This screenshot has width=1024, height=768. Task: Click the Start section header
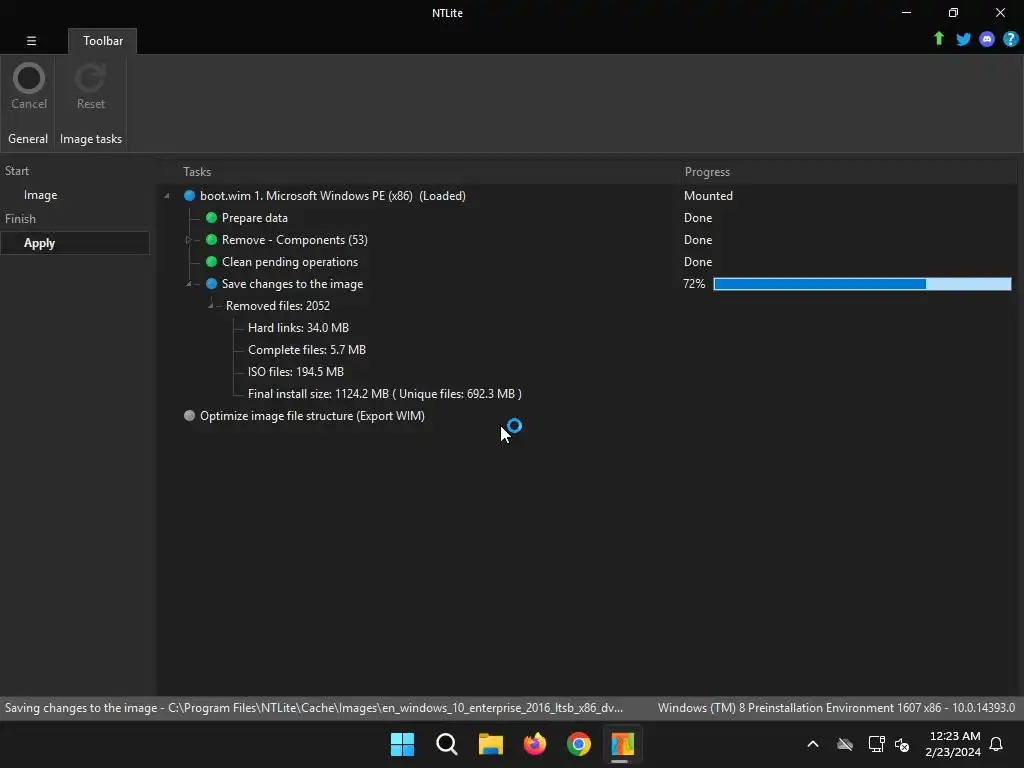[x=17, y=171]
